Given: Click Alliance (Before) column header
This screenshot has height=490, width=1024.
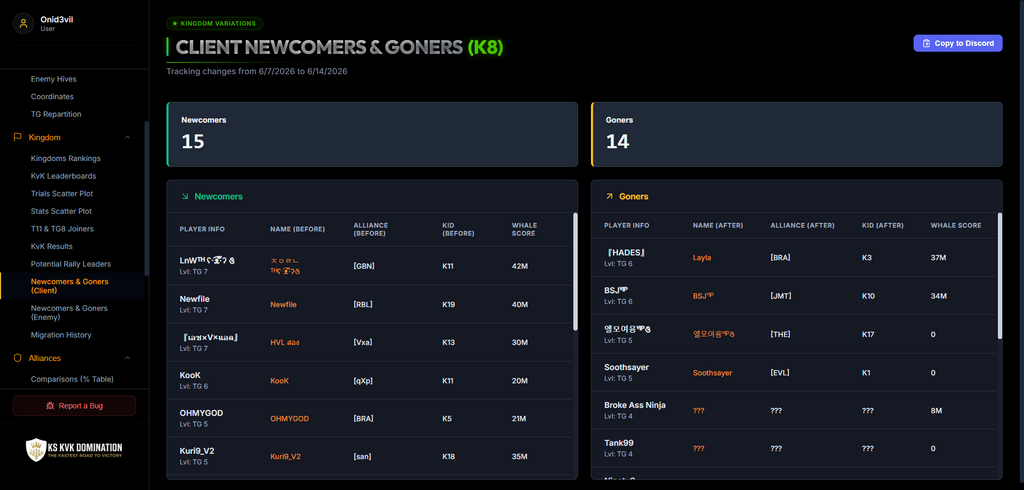Looking at the screenshot, I should point(370,229).
